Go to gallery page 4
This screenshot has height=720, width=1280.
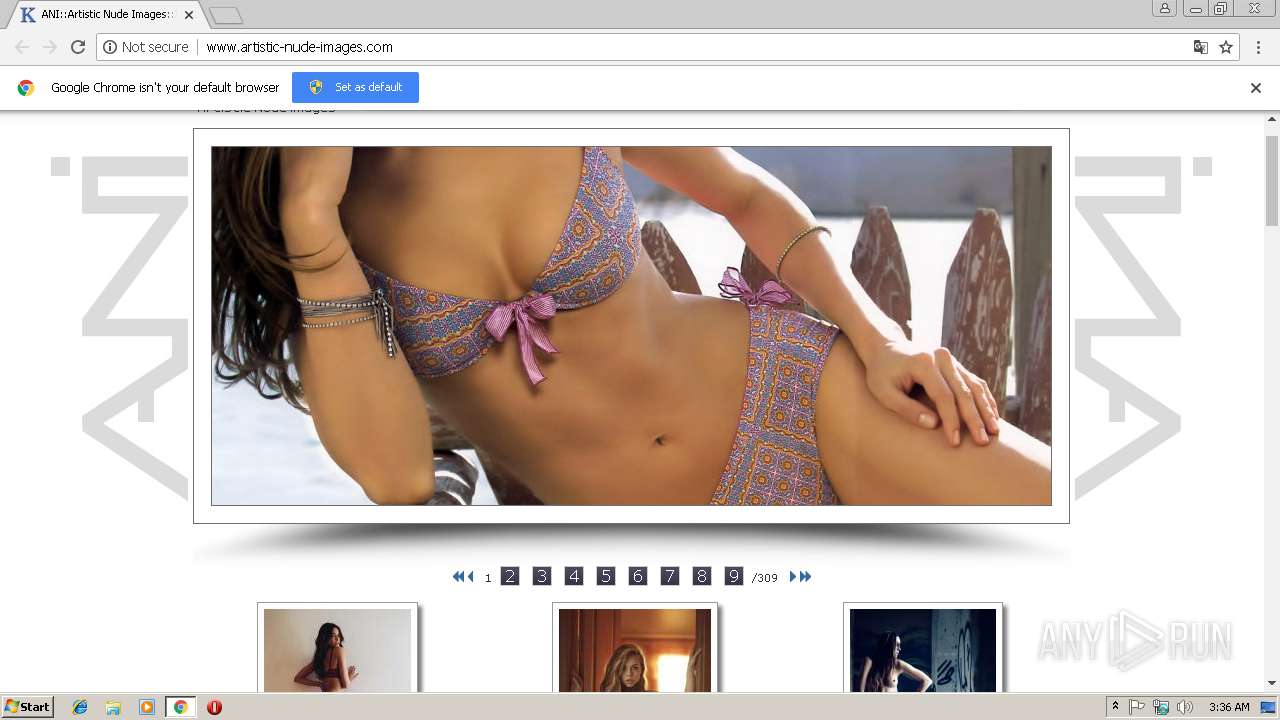(x=574, y=576)
